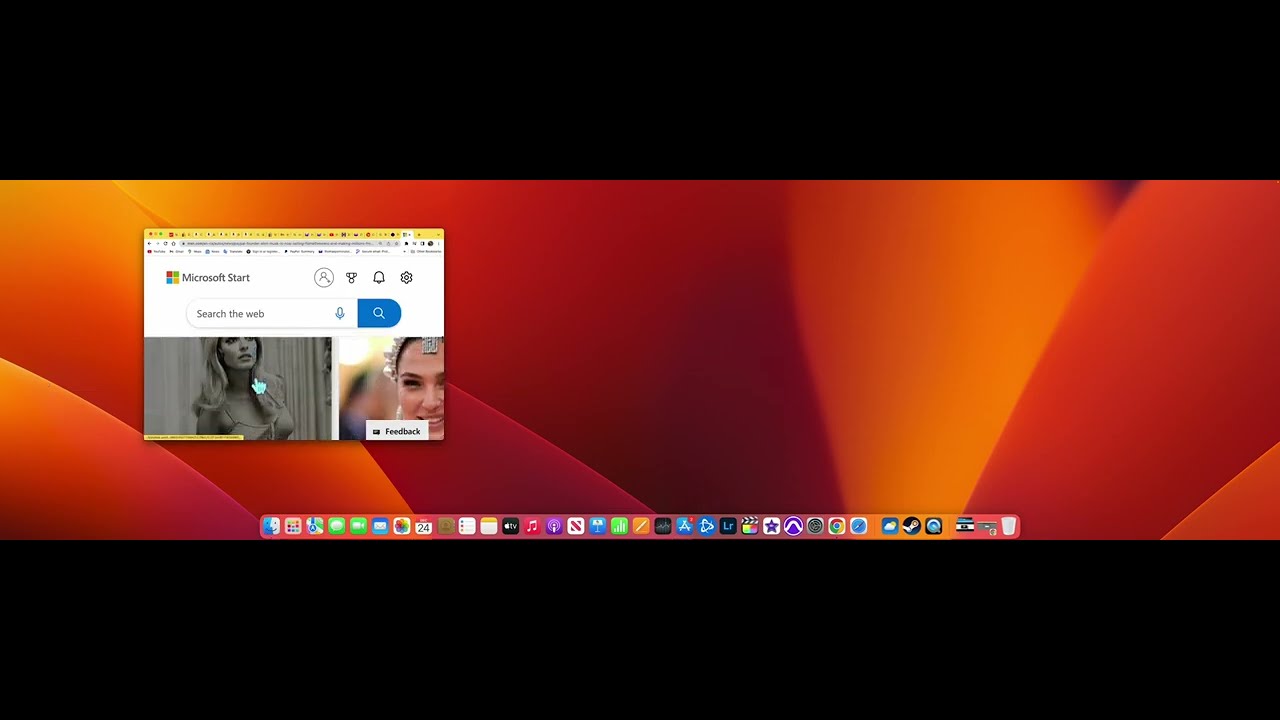
Task: Click the Microsoft Start logo
Action: point(208,278)
